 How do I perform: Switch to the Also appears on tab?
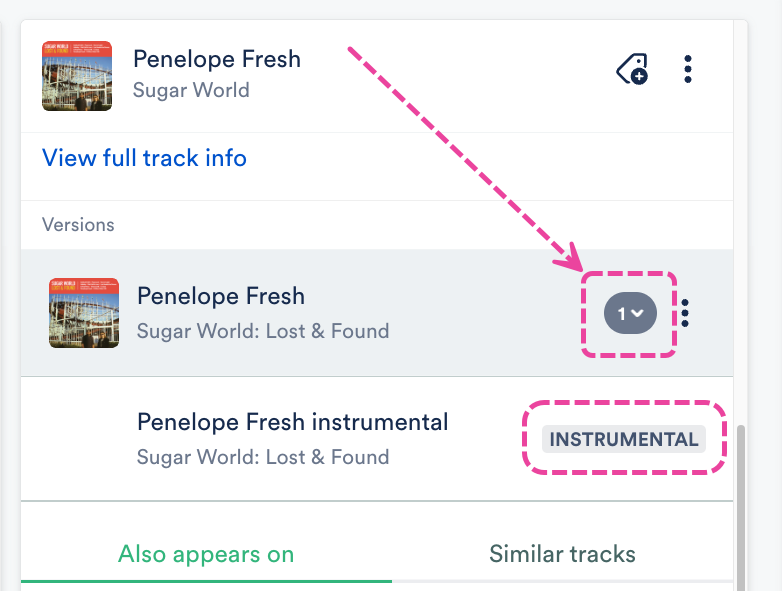[206, 554]
